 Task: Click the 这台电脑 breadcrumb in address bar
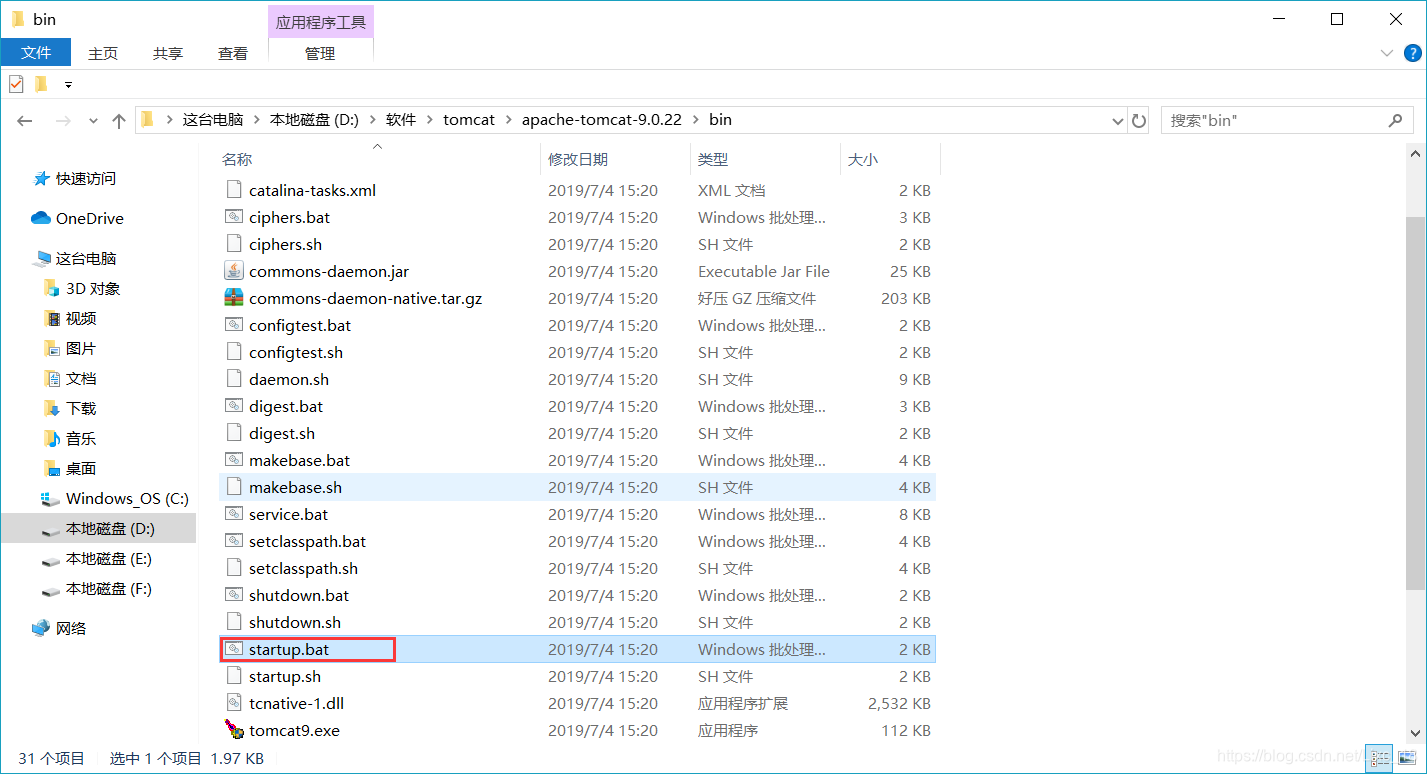pyautogui.click(x=213, y=120)
